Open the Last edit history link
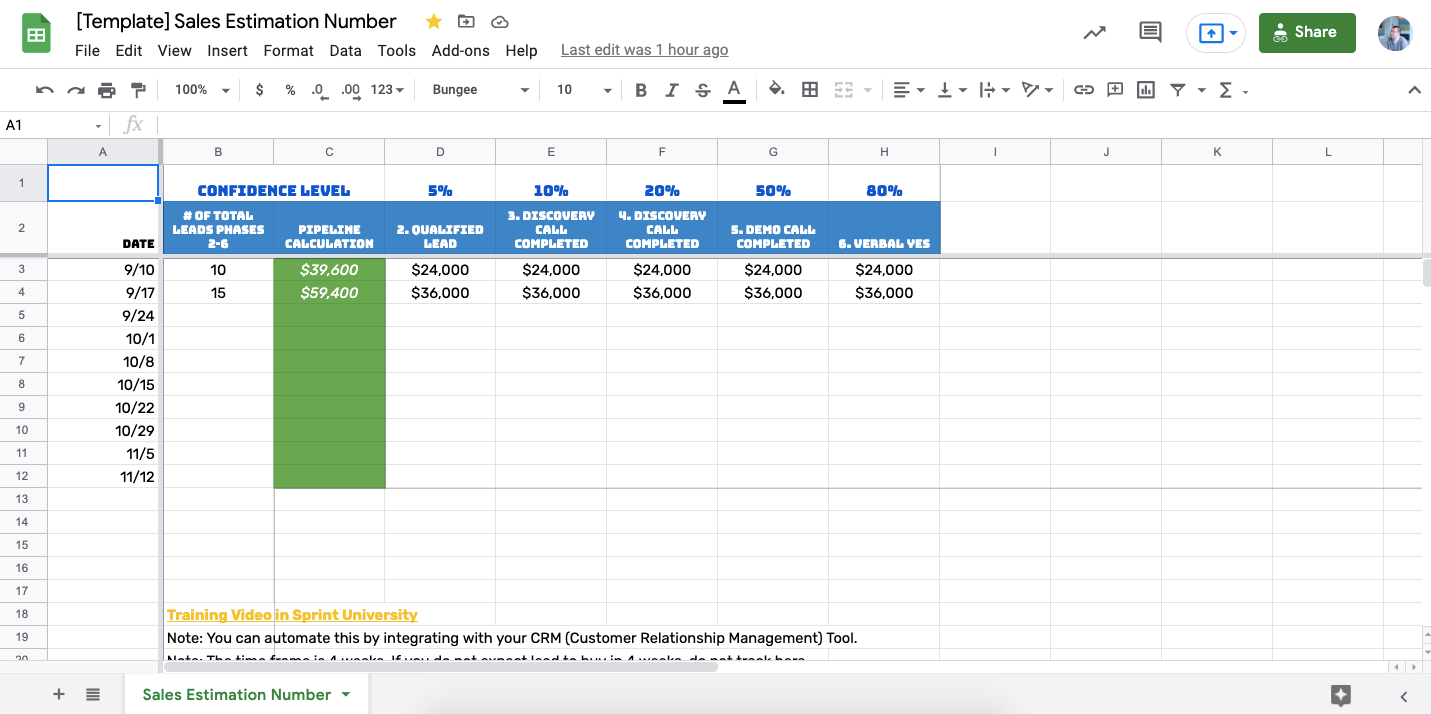Image resolution: width=1431 pixels, height=714 pixels. point(644,50)
